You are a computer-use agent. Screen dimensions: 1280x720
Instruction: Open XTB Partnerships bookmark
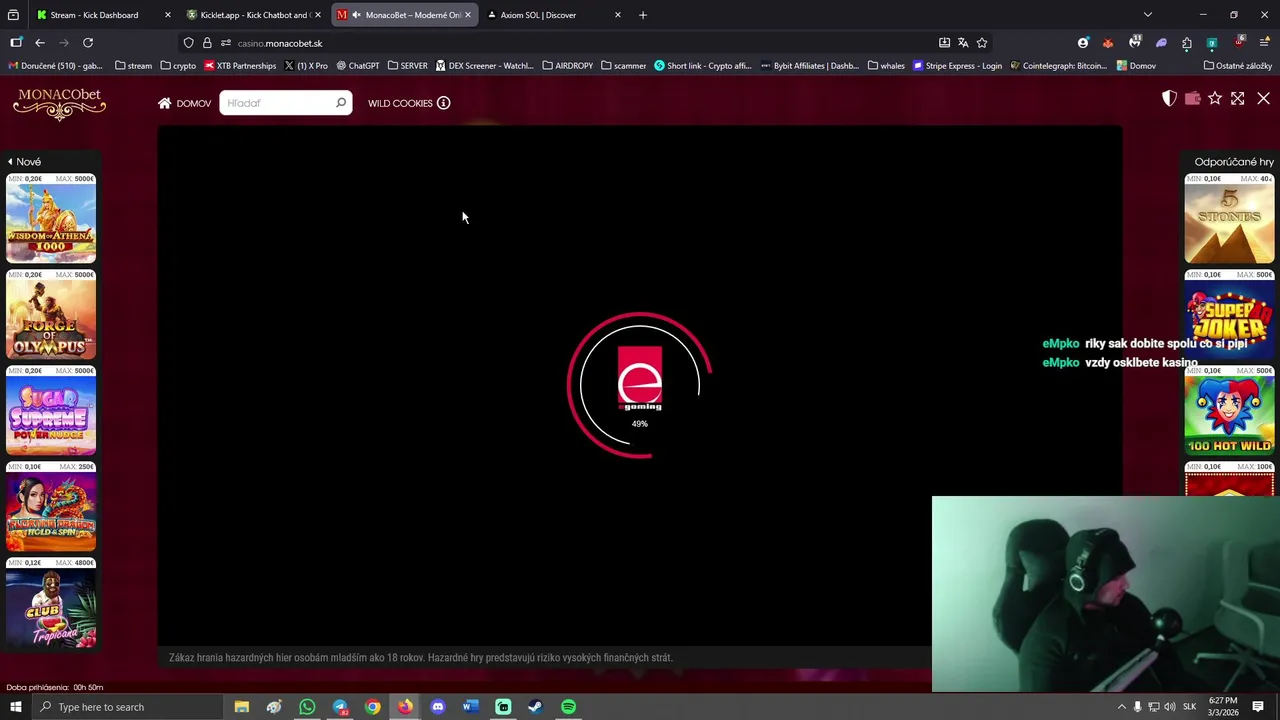(x=240, y=66)
